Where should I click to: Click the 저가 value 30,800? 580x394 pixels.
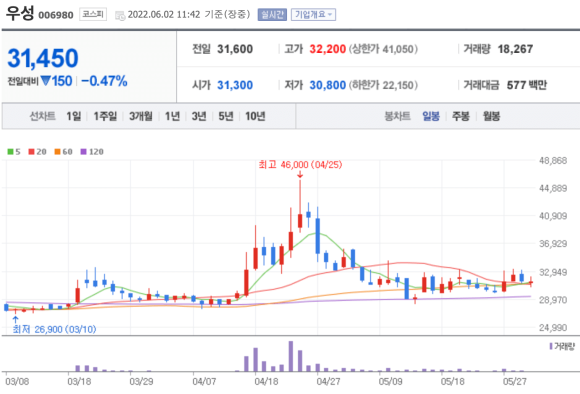[x=327, y=85]
